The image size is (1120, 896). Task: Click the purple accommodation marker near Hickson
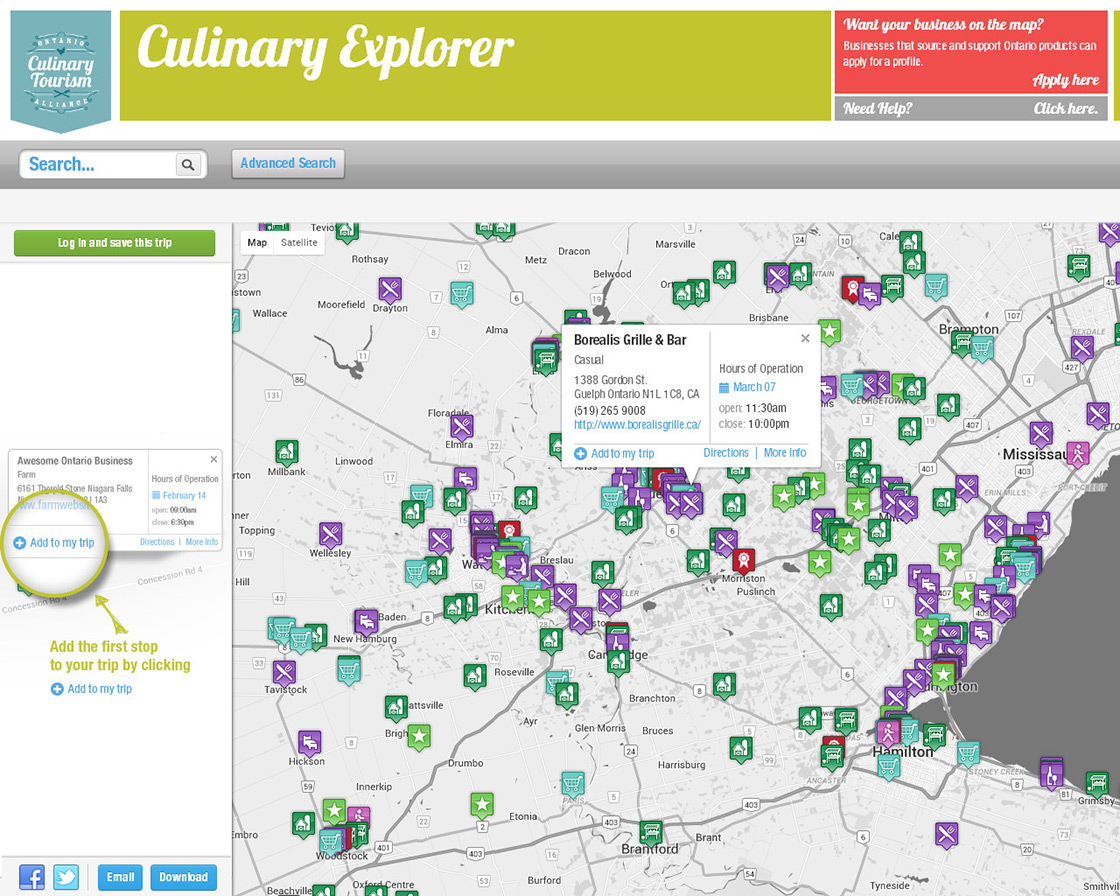[309, 743]
